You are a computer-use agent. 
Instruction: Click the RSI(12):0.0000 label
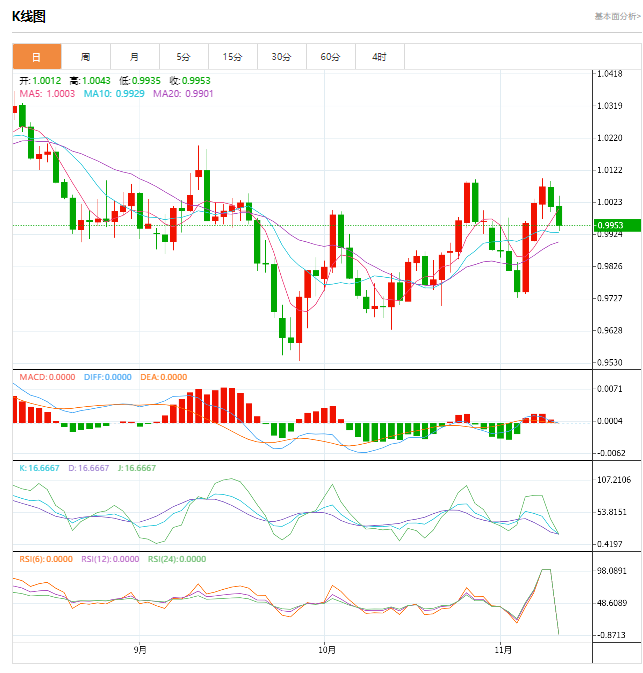click(x=110, y=559)
